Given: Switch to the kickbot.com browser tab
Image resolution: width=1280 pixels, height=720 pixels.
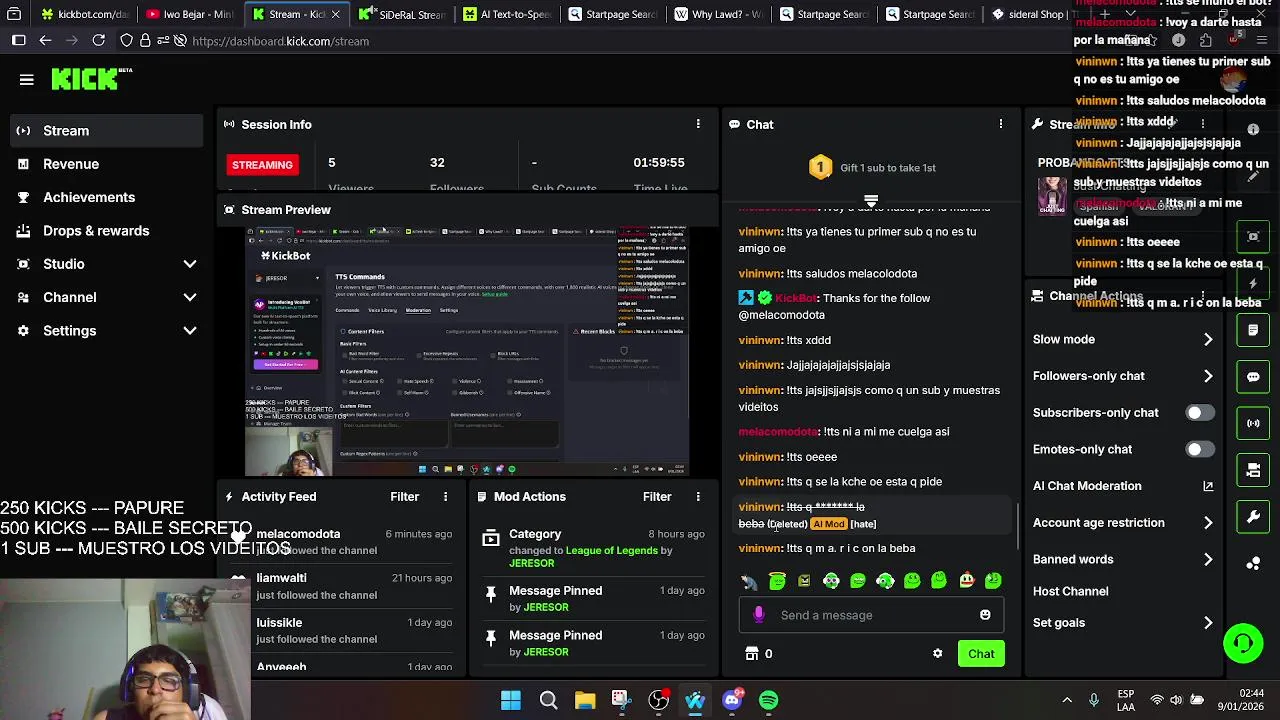Looking at the screenshot, I should [x=84, y=14].
